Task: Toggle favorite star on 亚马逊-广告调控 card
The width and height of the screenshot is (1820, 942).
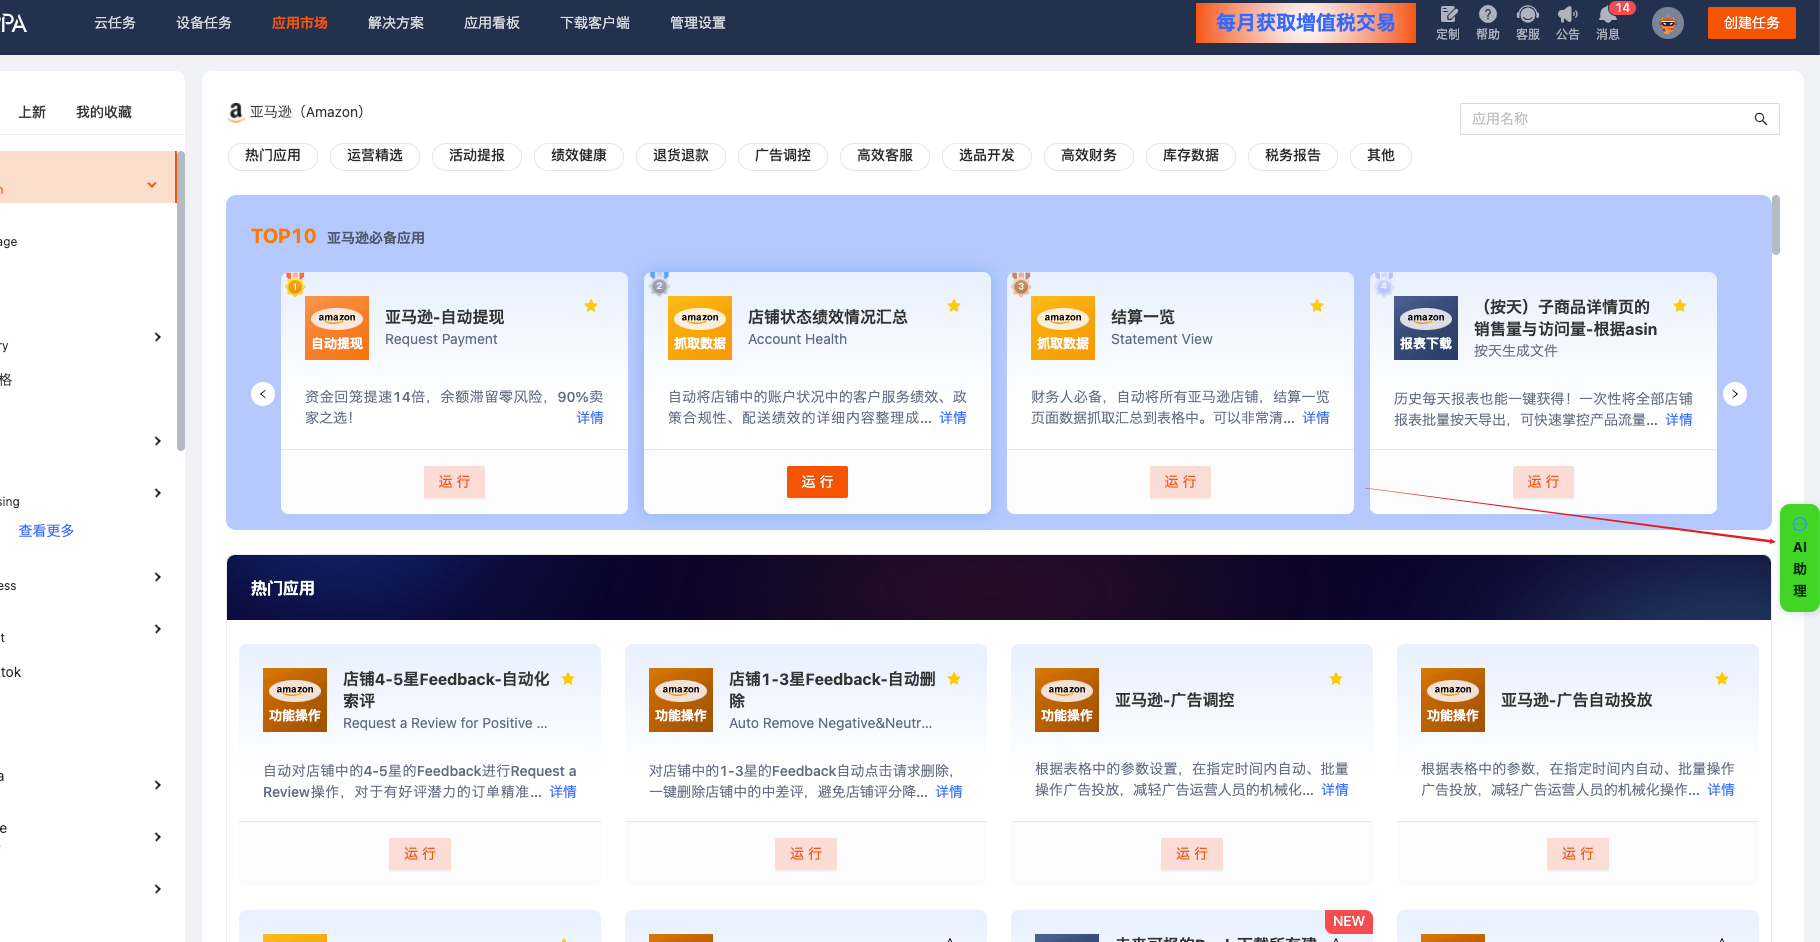Action: (1336, 679)
